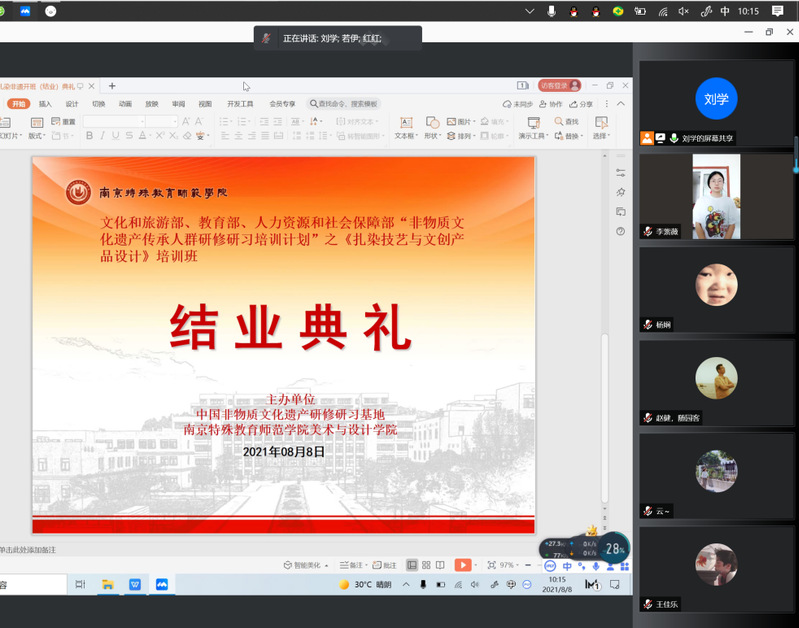Toggle bold formatting (B) in ribbon
This screenshot has height=628, width=799.
tap(89, 136)
